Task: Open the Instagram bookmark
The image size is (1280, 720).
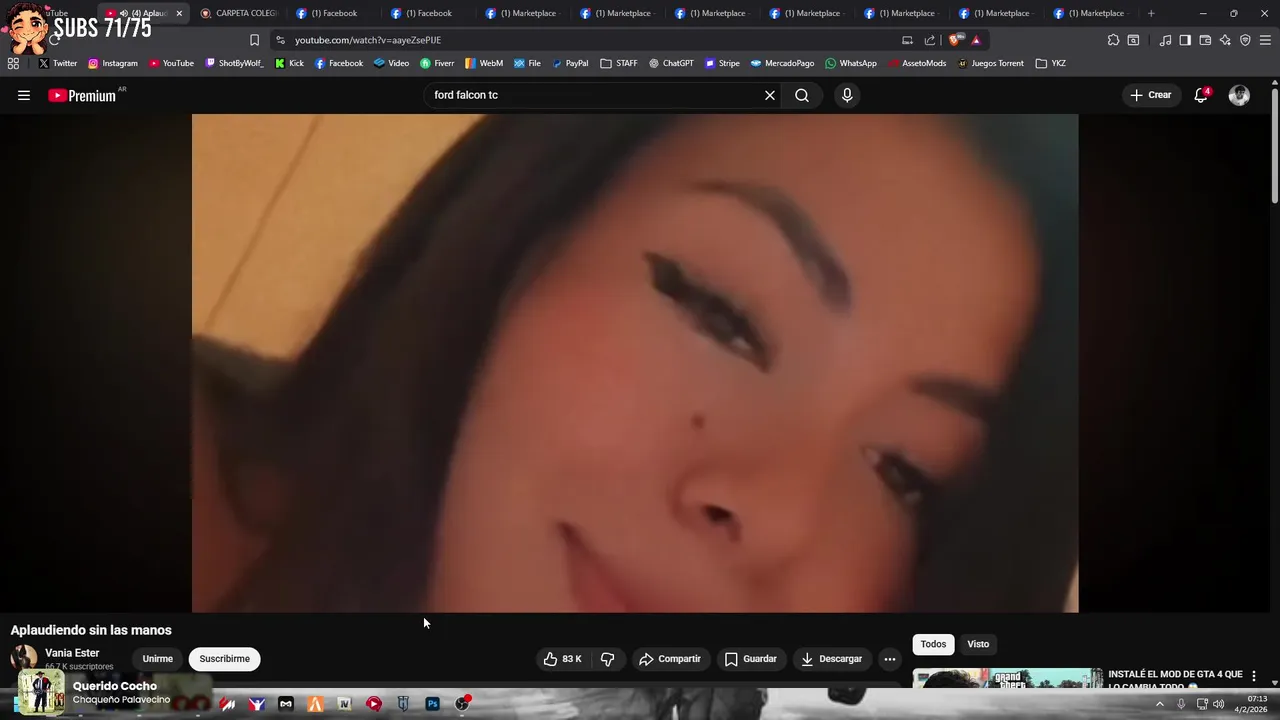Action: (113, 63)
